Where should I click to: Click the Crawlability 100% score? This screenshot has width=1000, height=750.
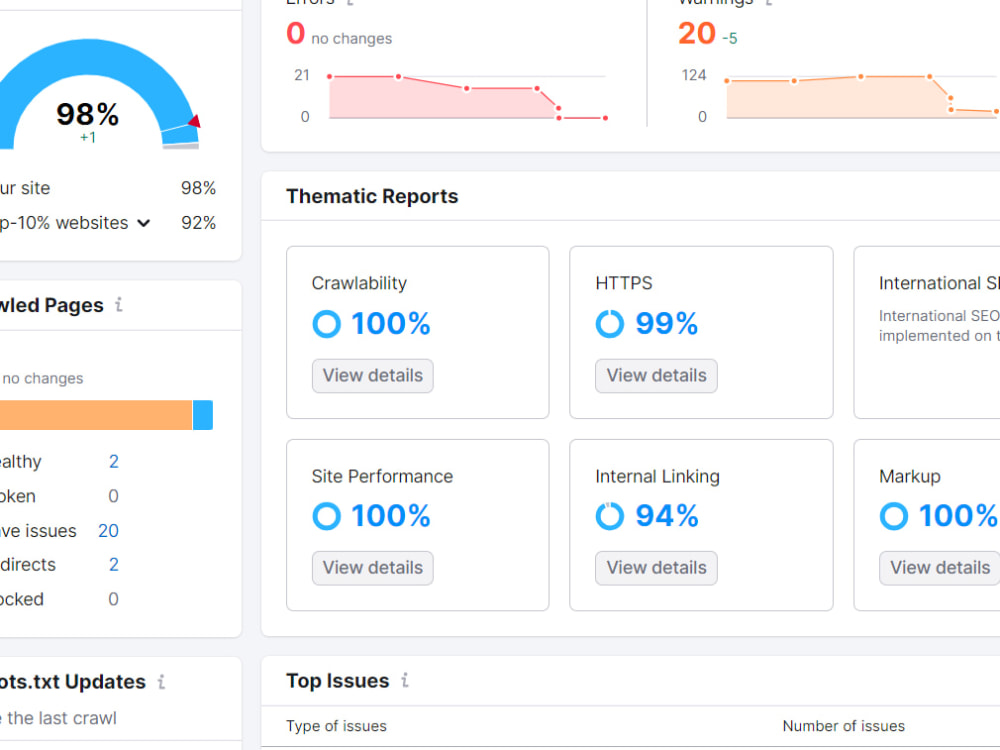[x=391, y=323]
